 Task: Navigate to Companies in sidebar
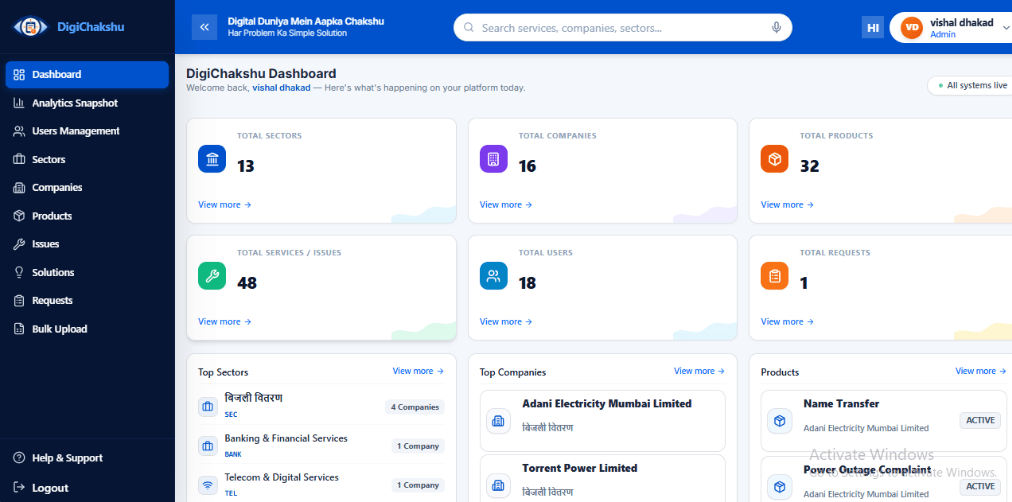click(87, 188)
